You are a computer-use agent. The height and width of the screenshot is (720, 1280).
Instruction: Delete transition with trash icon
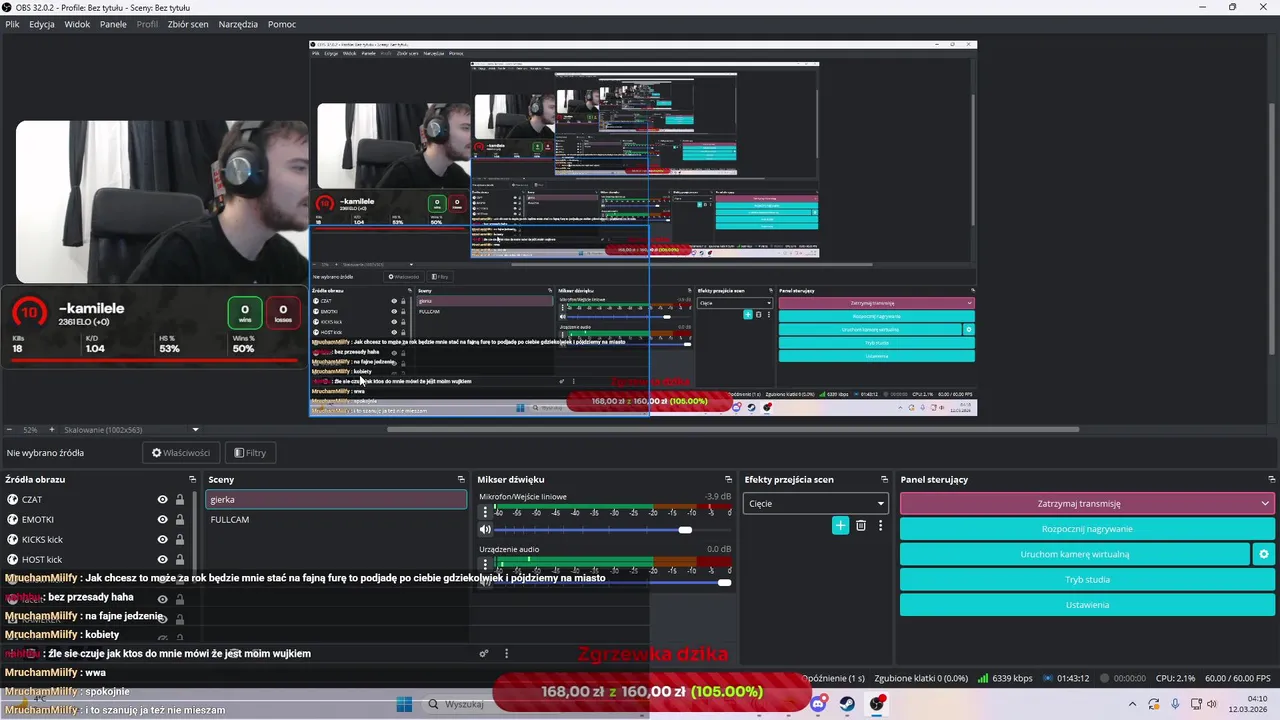coord(861,525)
